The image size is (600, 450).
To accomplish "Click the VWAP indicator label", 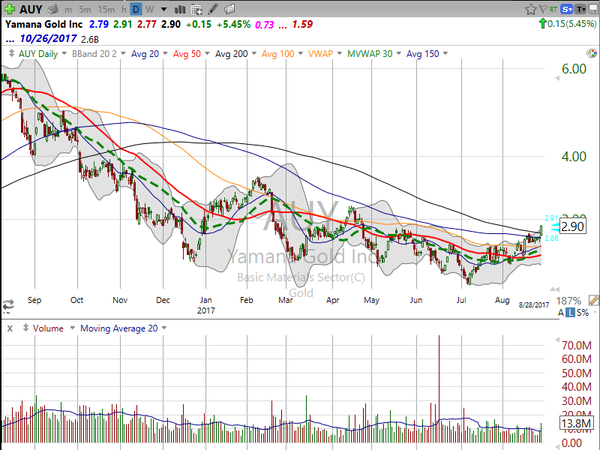I will (x=320, y=54).
